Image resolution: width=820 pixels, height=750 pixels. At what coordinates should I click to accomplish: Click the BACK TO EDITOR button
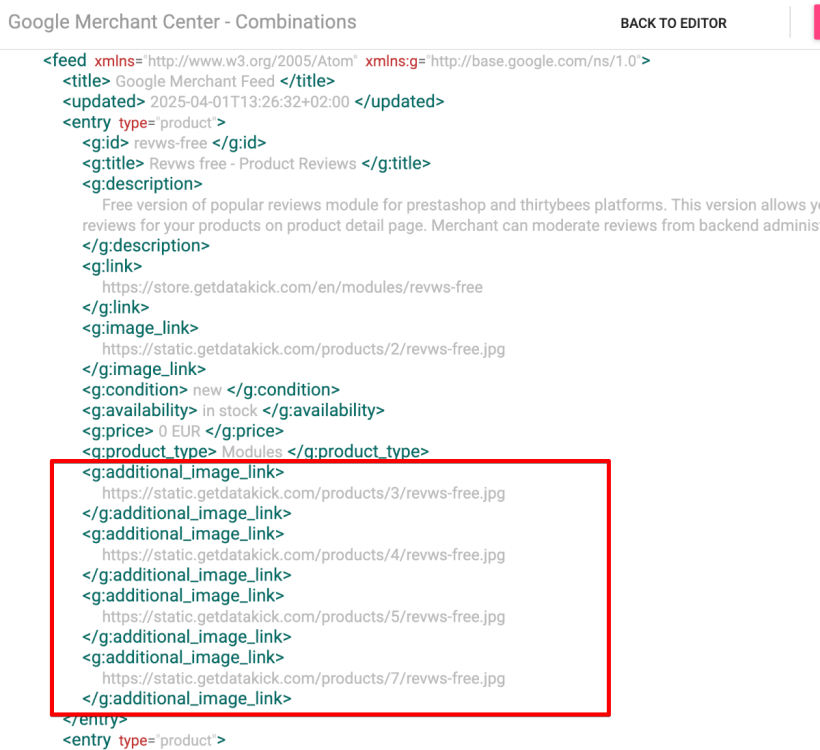point(673,23)
